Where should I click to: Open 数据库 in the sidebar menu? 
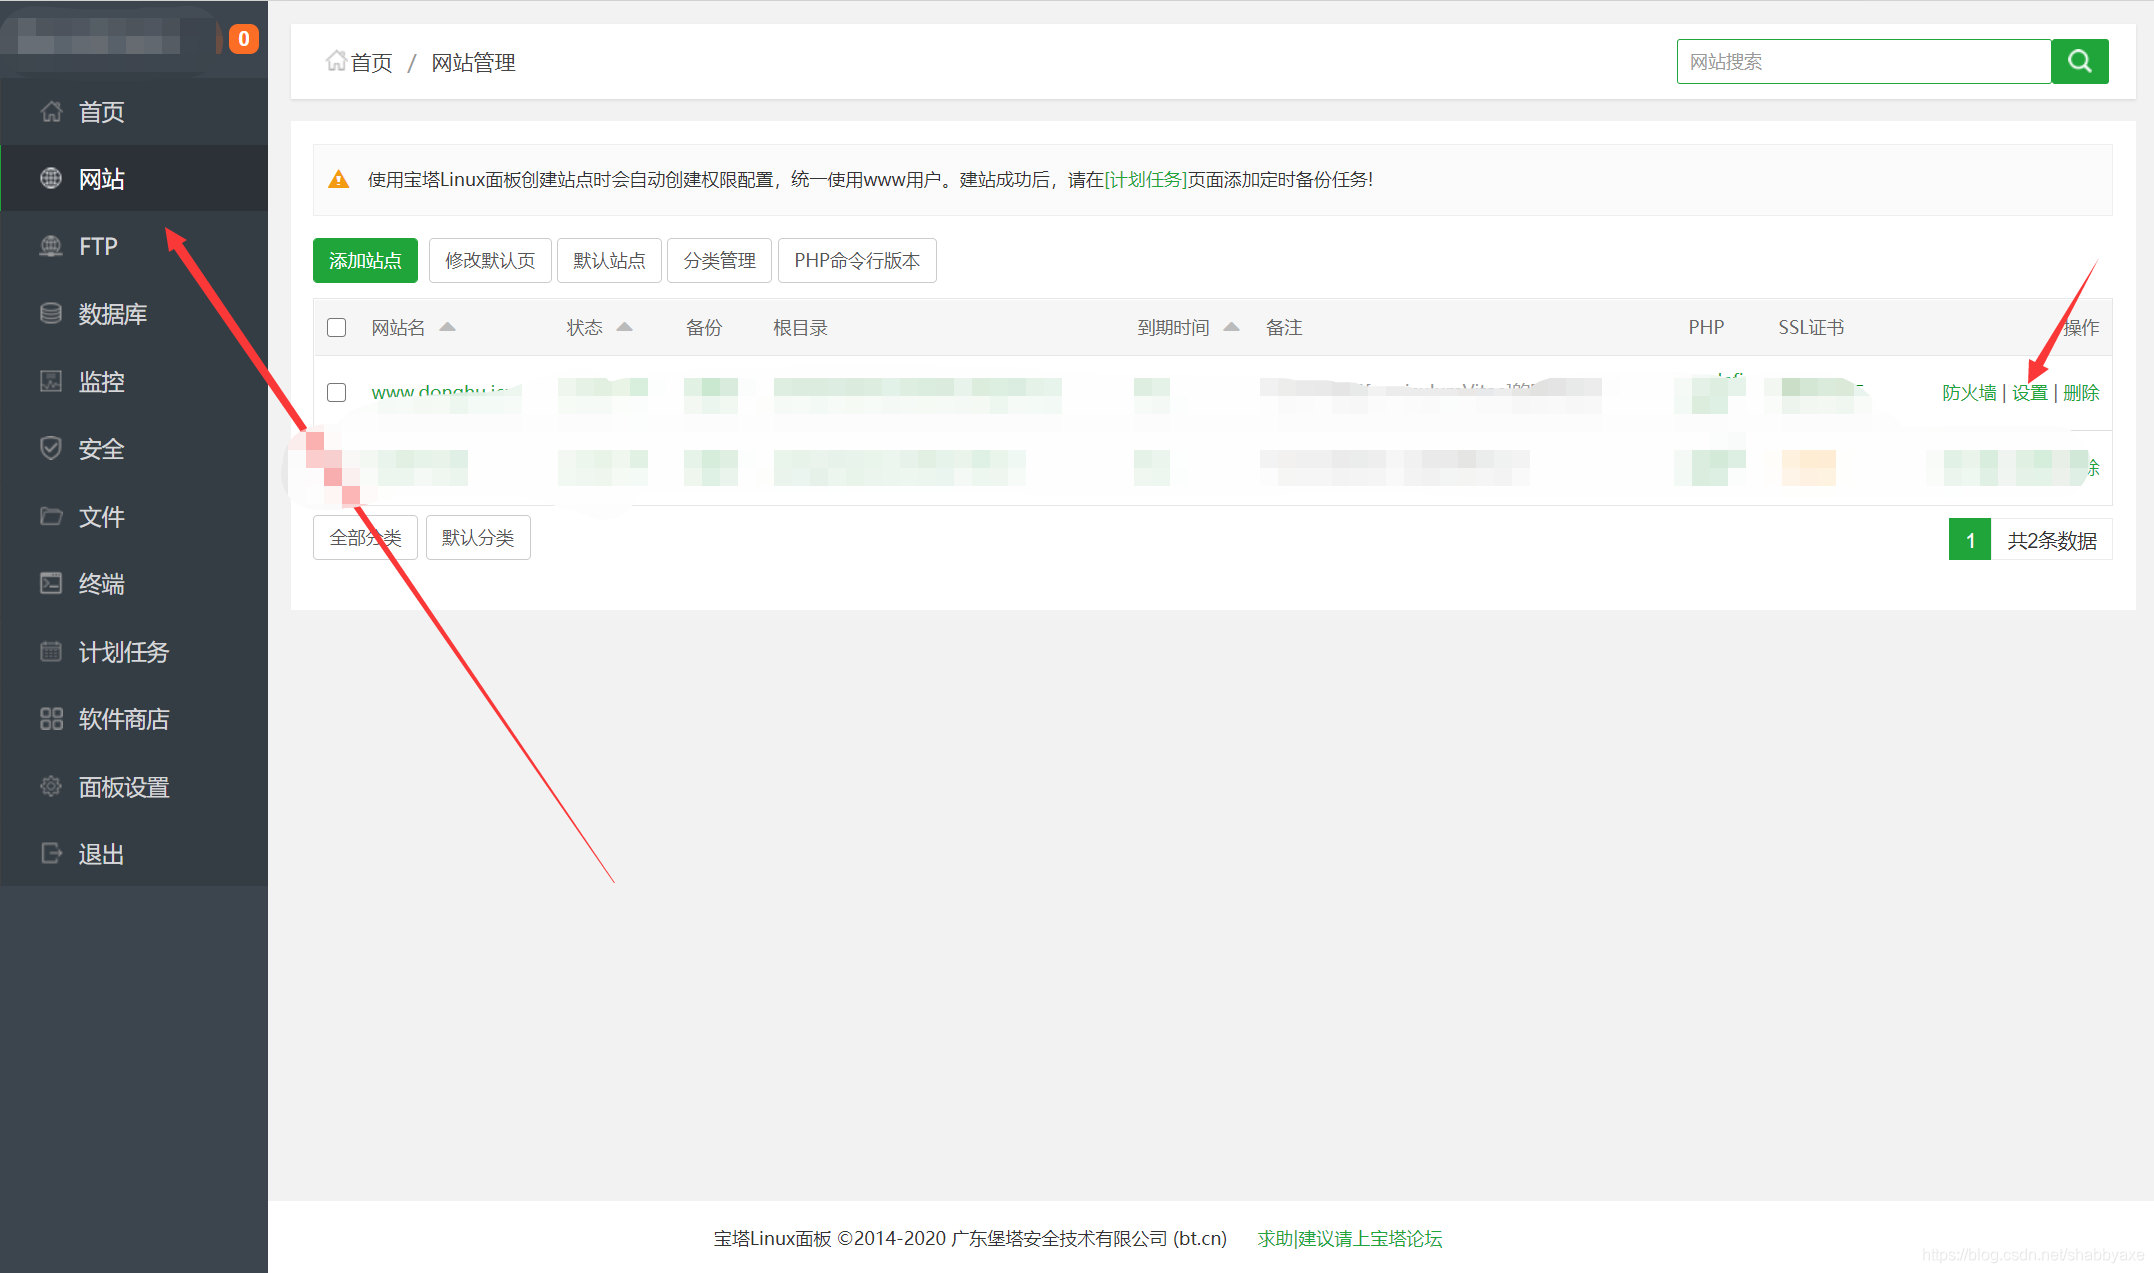134,314
